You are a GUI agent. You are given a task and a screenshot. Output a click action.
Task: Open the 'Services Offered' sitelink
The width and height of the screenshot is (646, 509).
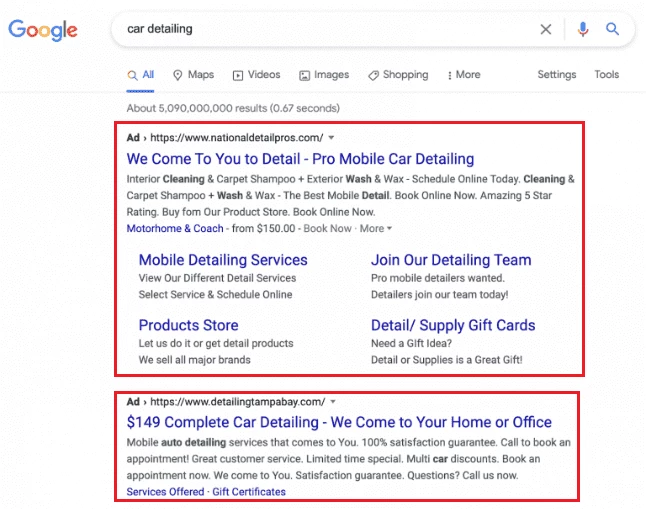(165, 492)
